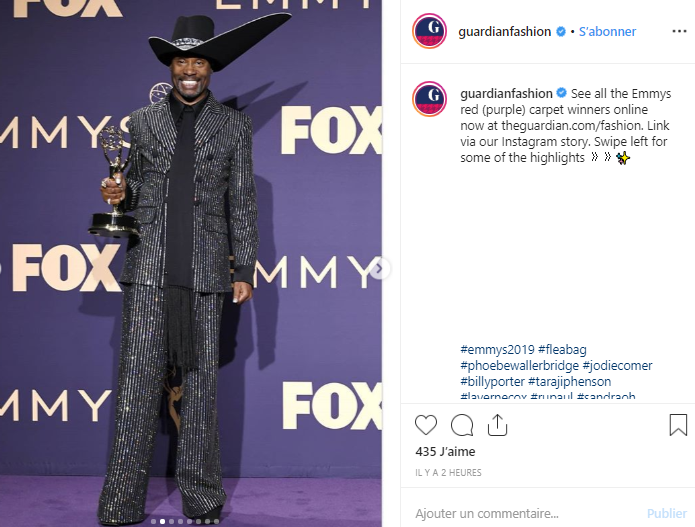The height and width of the screenshot is (527, 695).
Task: Save post using bookmark icon
Action: click(x=678, y=425)
